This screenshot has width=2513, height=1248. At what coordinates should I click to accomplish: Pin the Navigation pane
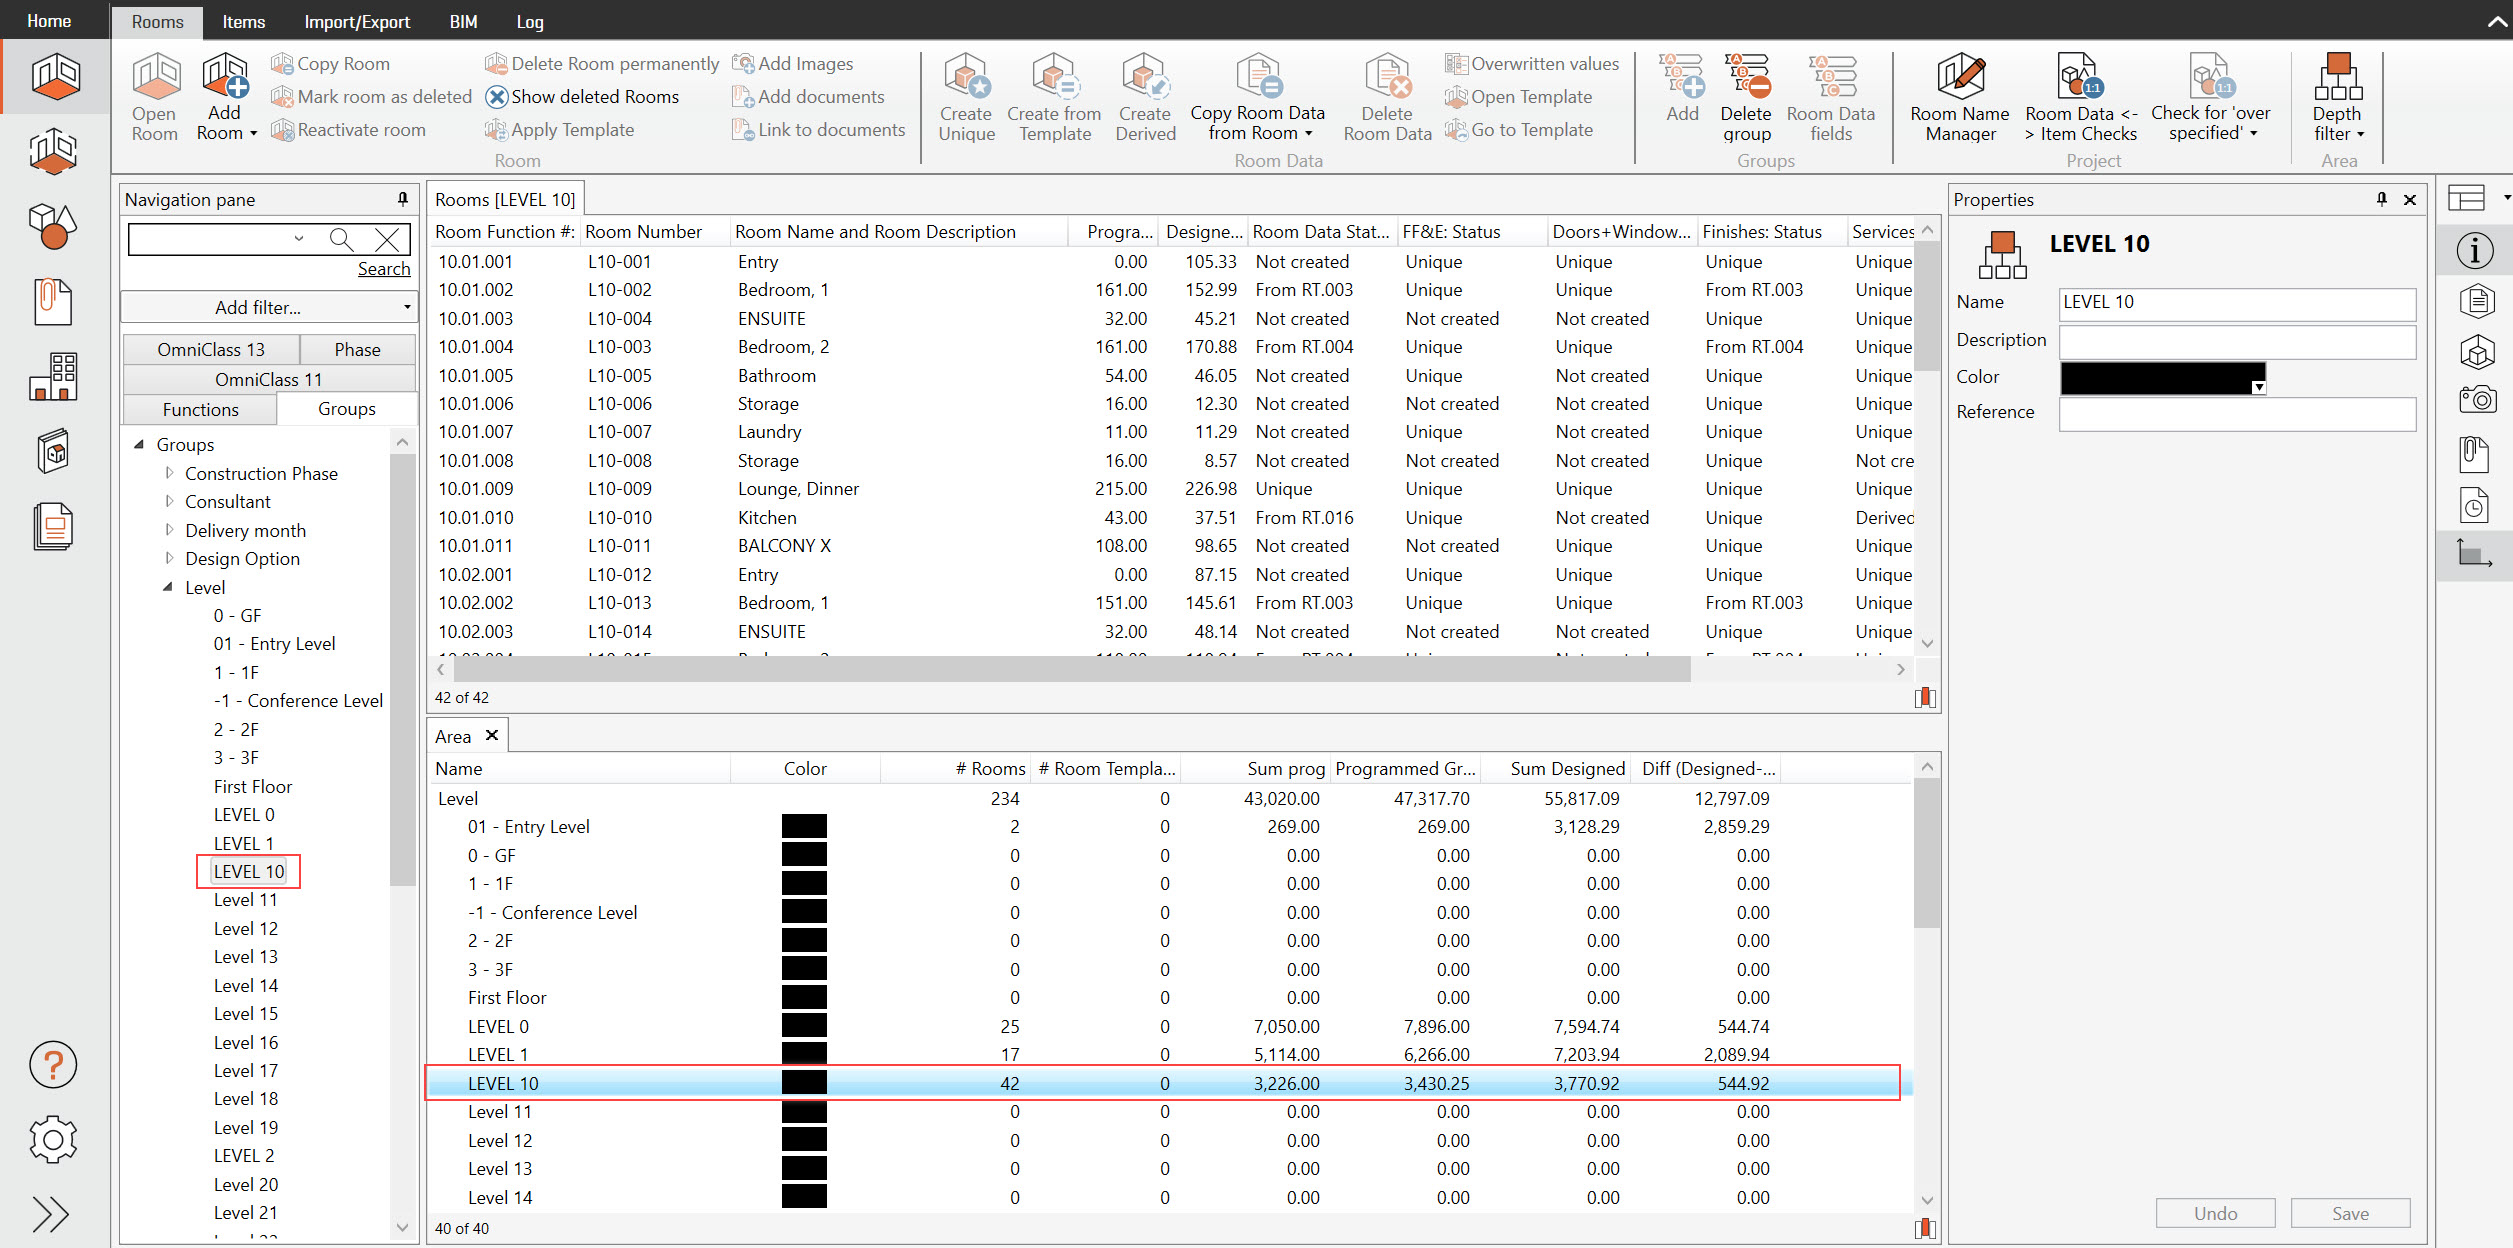click(x=403, y=199)
